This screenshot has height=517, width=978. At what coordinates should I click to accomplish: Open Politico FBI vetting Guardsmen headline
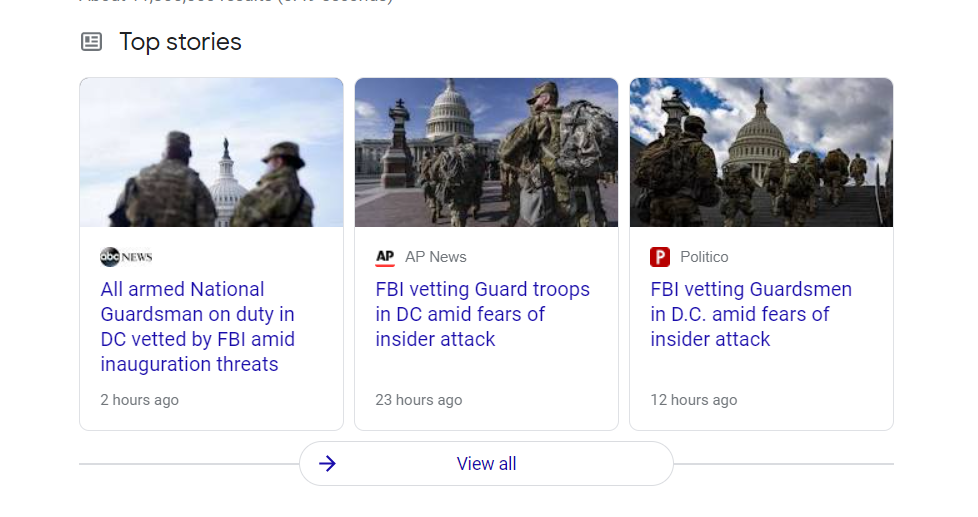click(751, 314)
